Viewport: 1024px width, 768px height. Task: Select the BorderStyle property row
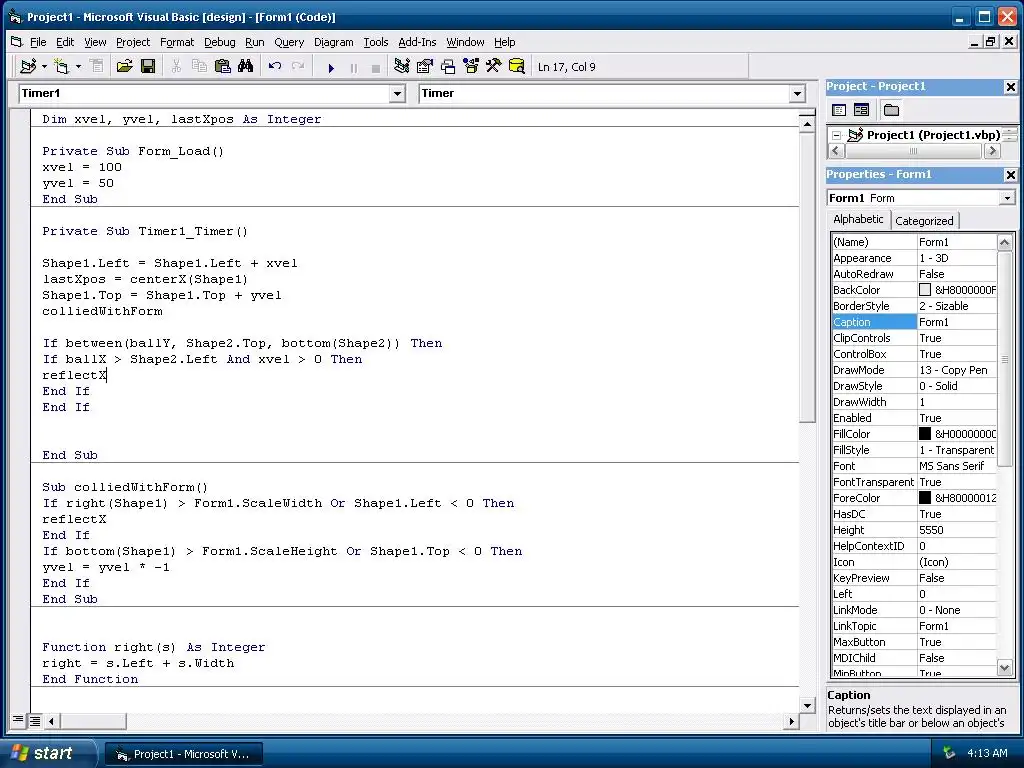point(914,306)
